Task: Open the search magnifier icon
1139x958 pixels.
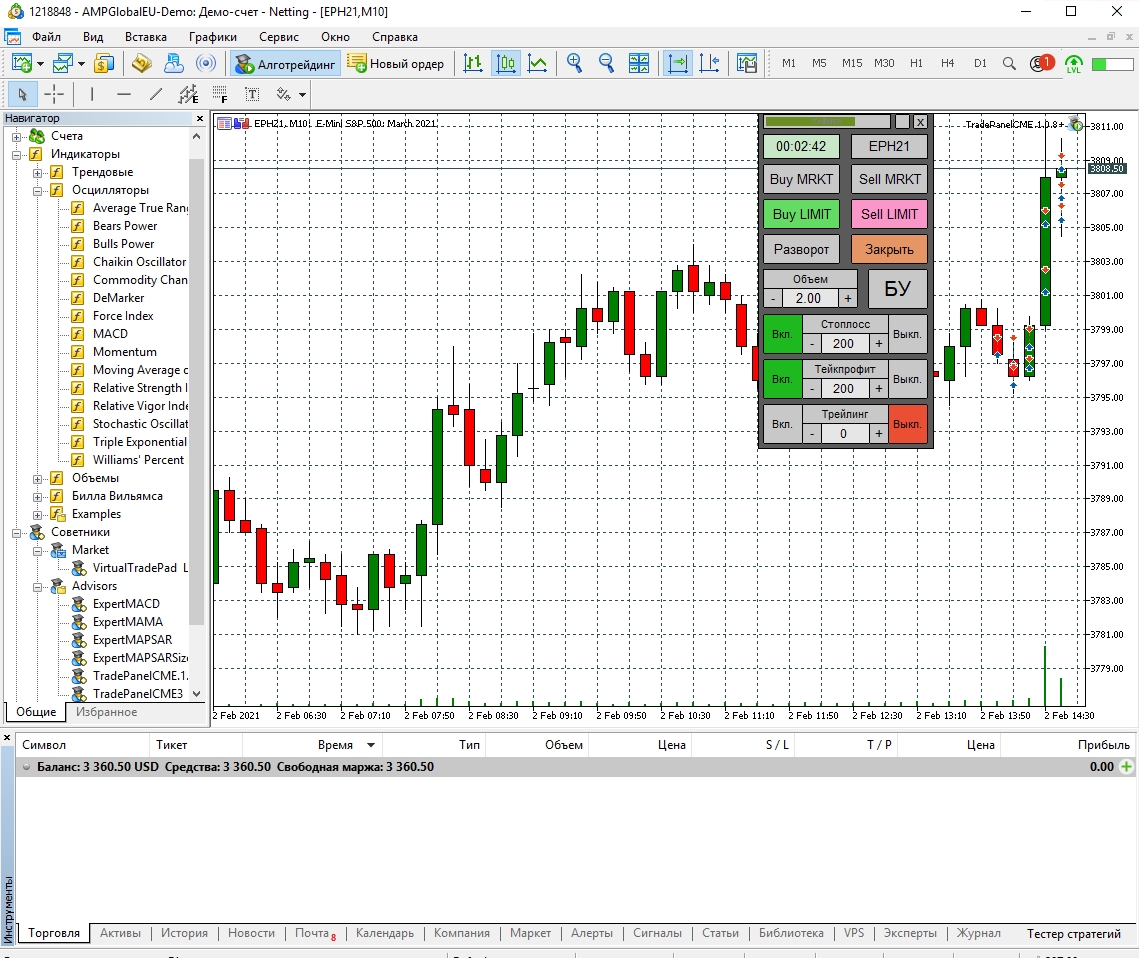Action: [x=1009, y=64]
